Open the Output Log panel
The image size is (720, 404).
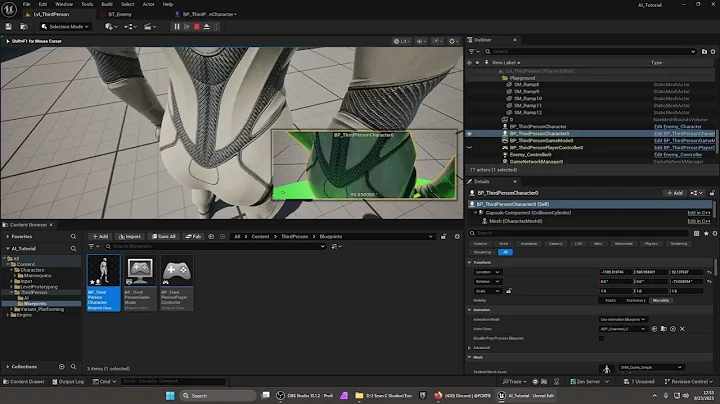pyautogui.click(x=68, y=382)
